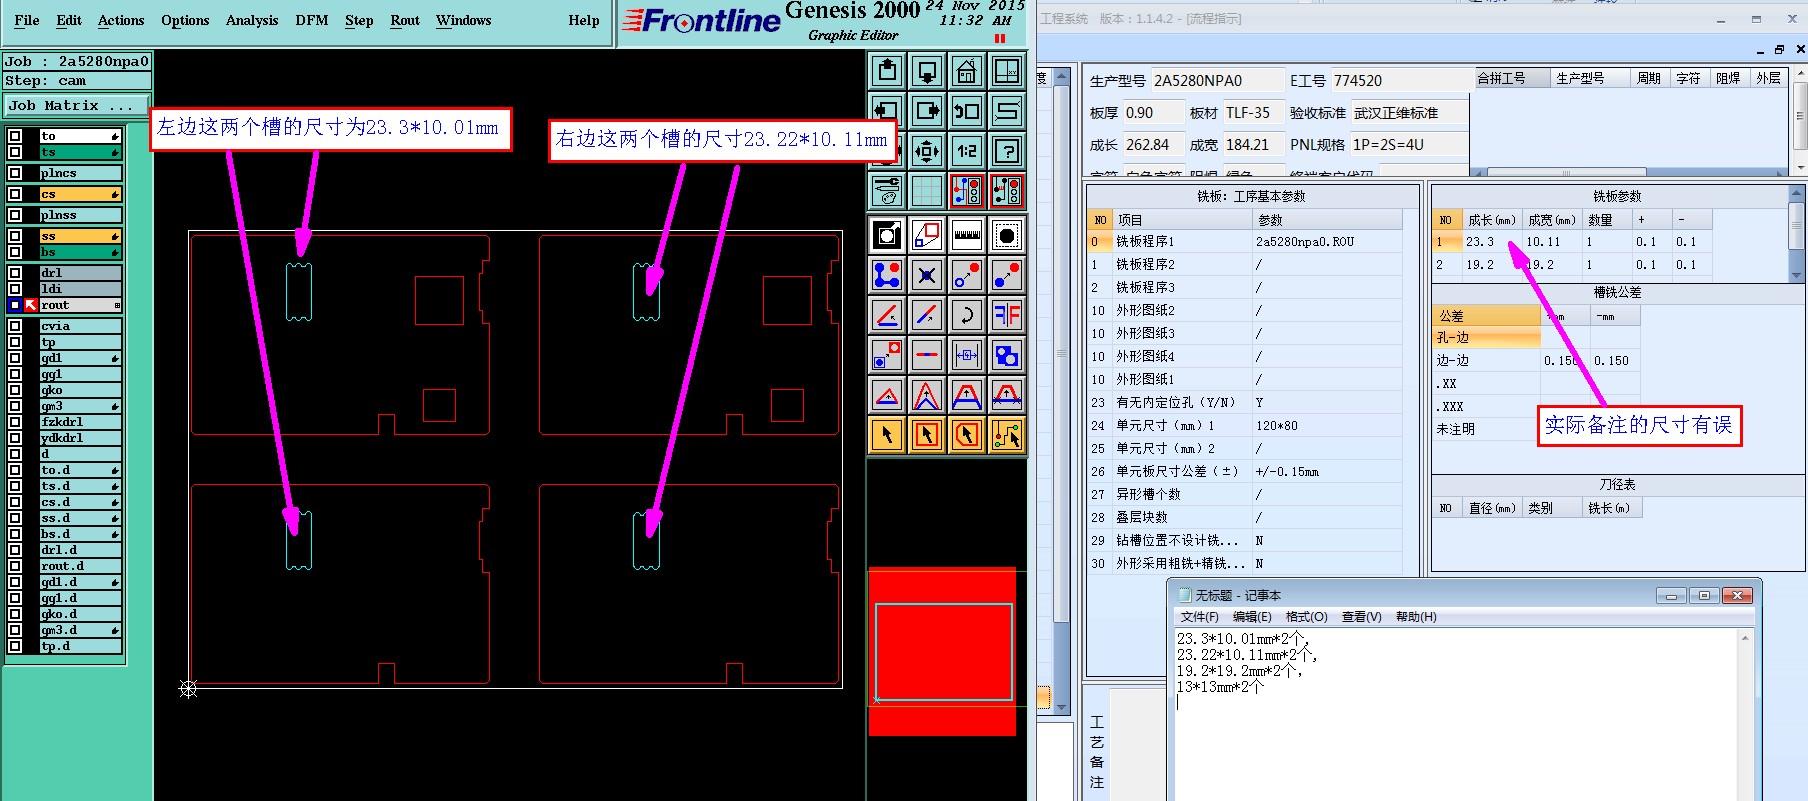Image resolution: width=1808 pixels, height=801 pixels.
Task: Click Notepad vertical scrollbar up arrow
Action: (1746, 638)
